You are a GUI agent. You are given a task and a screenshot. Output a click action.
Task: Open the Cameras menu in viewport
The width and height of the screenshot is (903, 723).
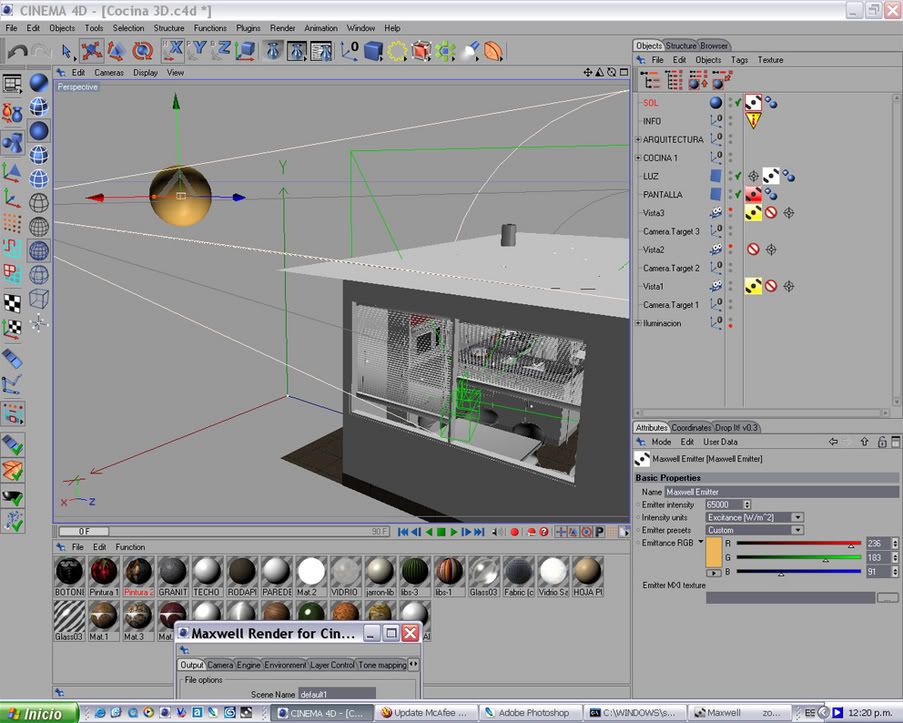(109, 73)
